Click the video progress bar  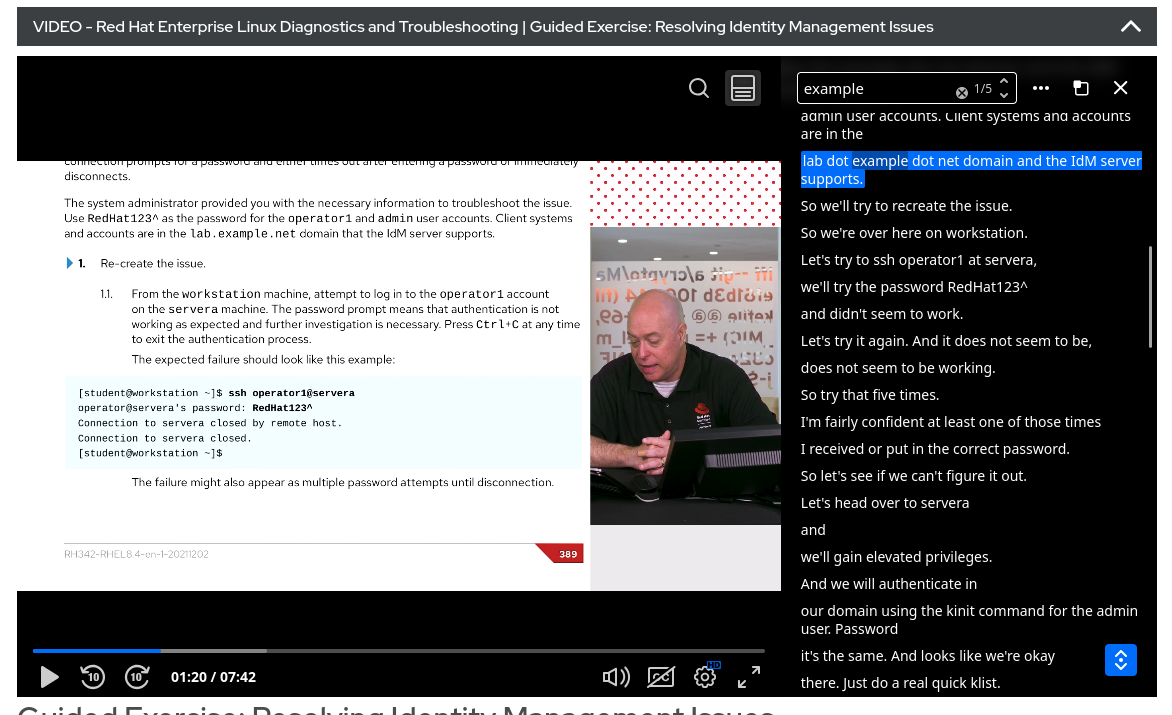coord(398,651)
